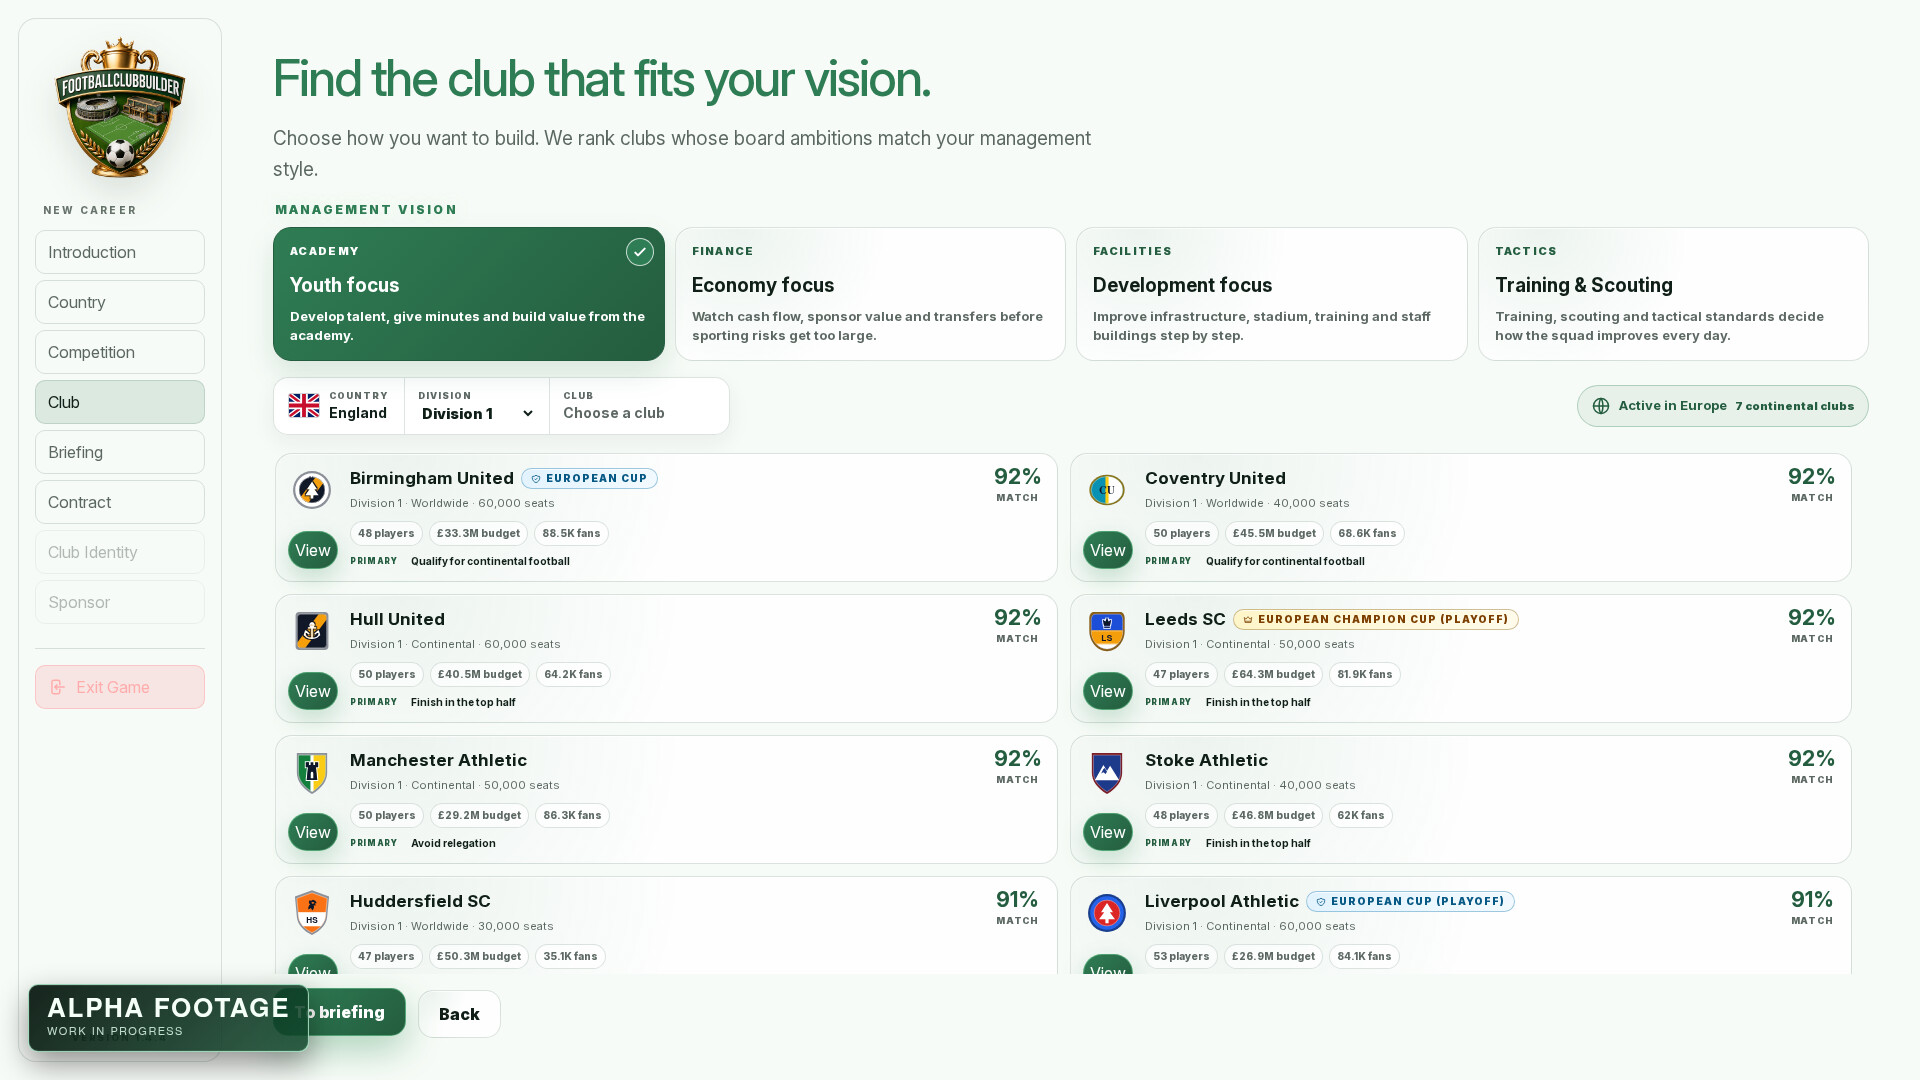Click the European Champion Cup (Playoff) badge
1920x1080 pixels.
[x=1376, y=620]
